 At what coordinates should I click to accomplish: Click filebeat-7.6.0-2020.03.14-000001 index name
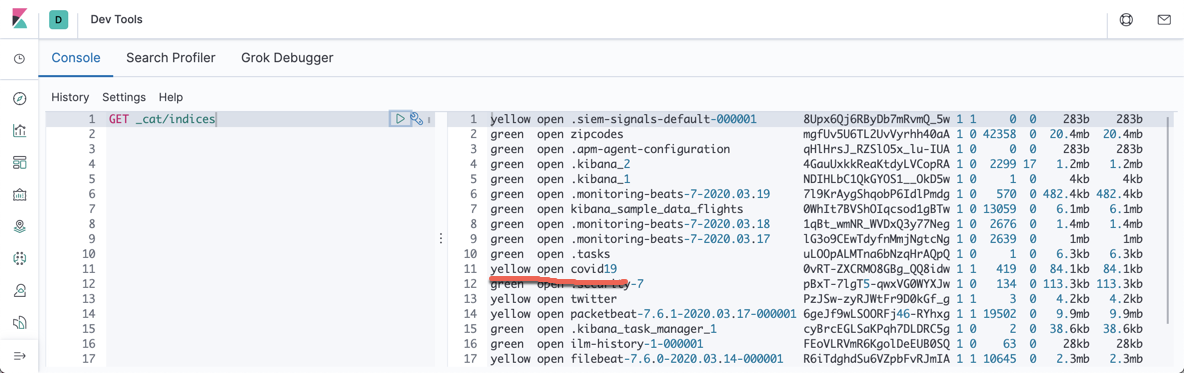point(677,359)
